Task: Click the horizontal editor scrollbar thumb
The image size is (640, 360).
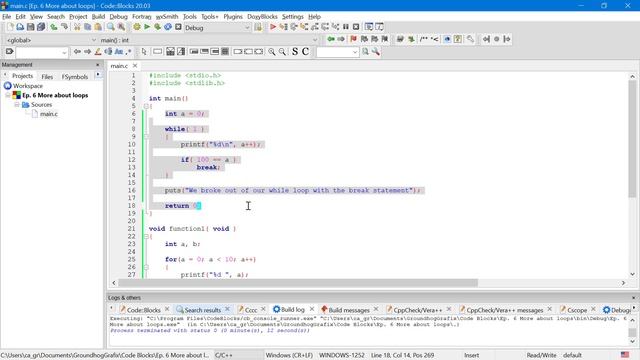Action: [298, 282]
